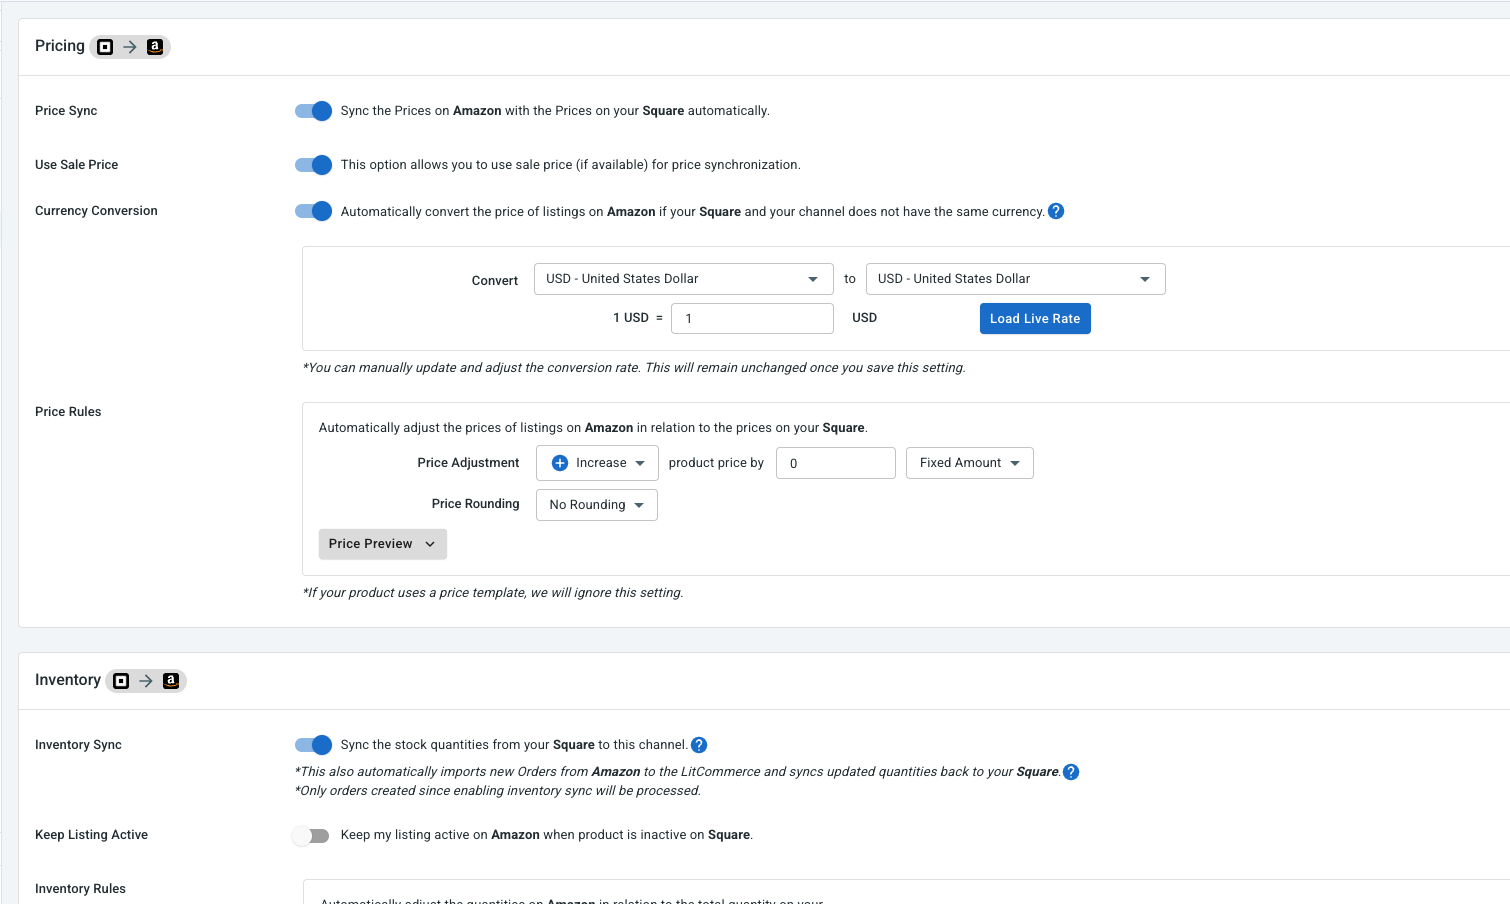
Task: Click the Load Live Rate button
Action: [x=1035, y=319]
